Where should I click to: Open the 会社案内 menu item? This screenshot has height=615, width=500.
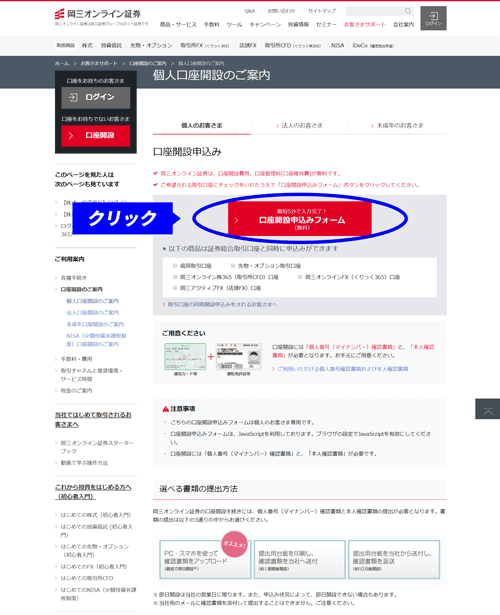click(x=404, y=24)
